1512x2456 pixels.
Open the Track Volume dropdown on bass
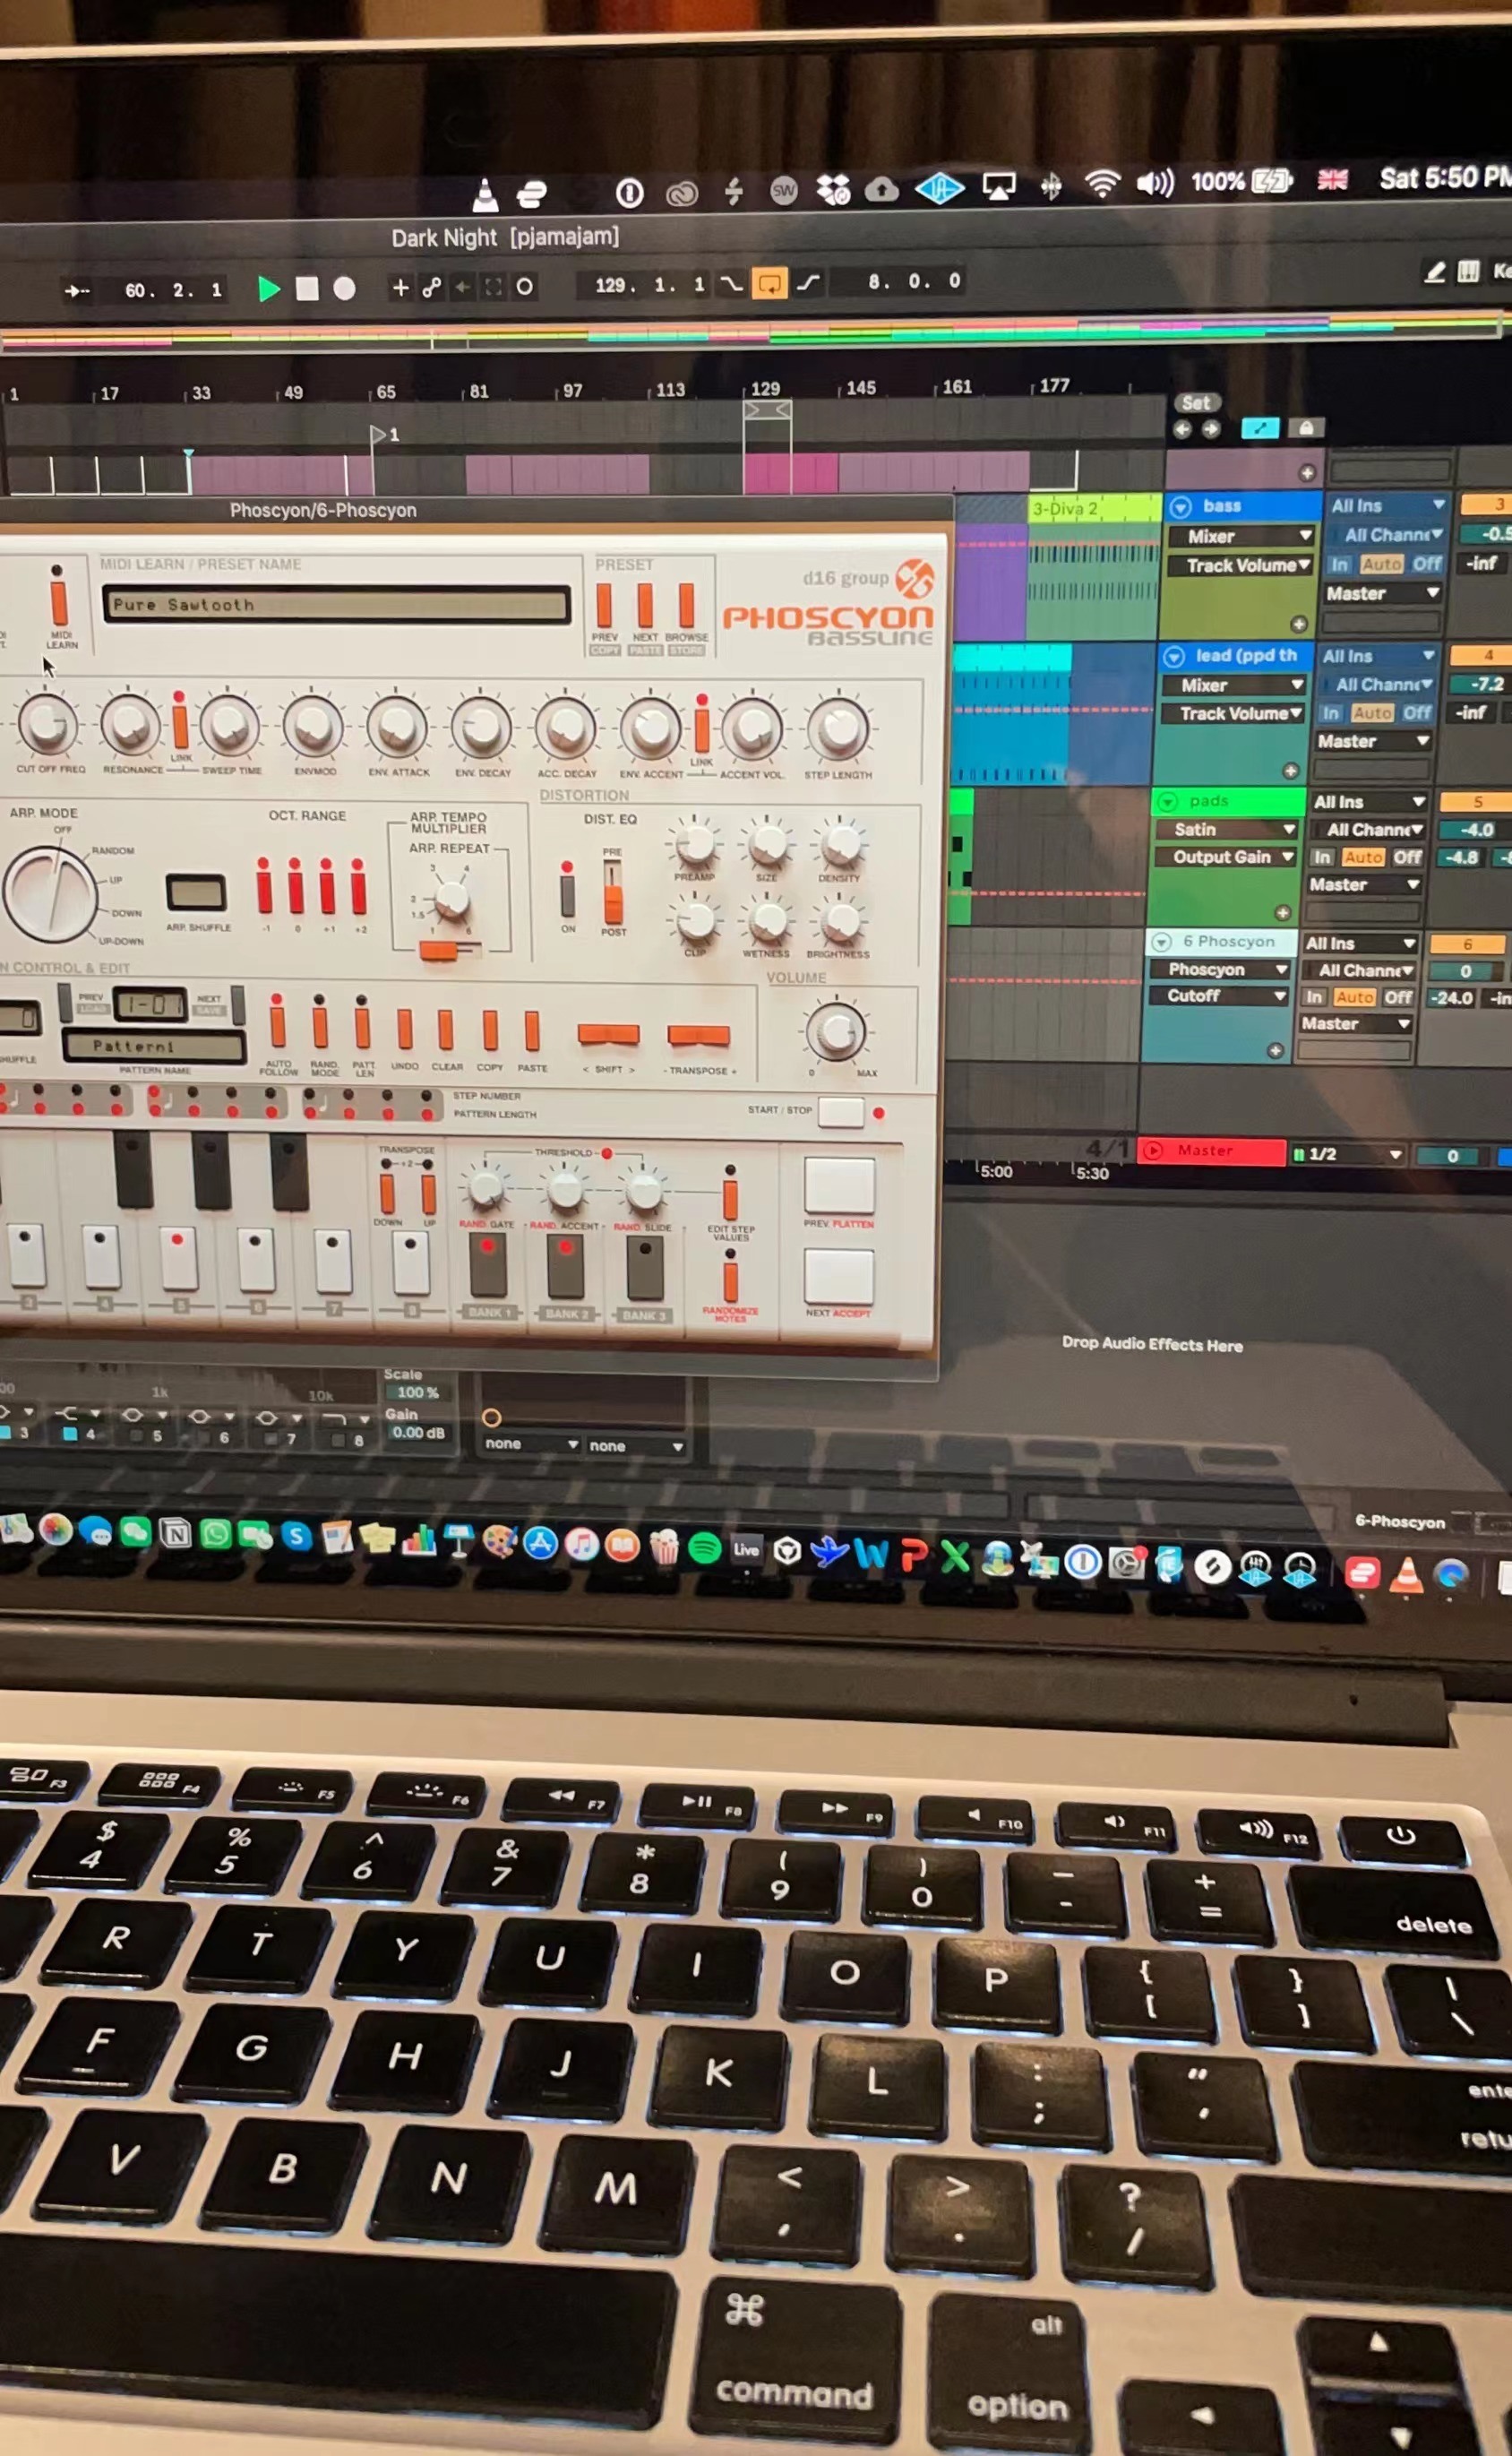tap(1247, 566)
